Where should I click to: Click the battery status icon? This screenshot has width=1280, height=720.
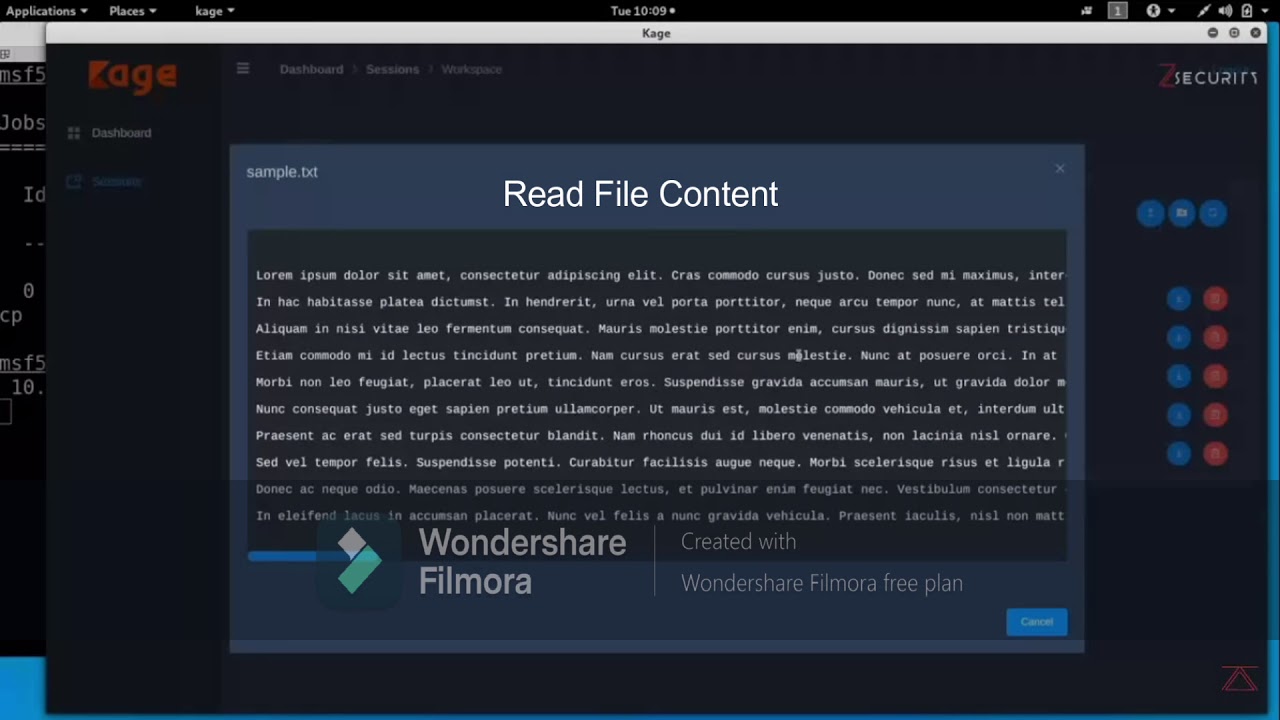coord(1247,11)
